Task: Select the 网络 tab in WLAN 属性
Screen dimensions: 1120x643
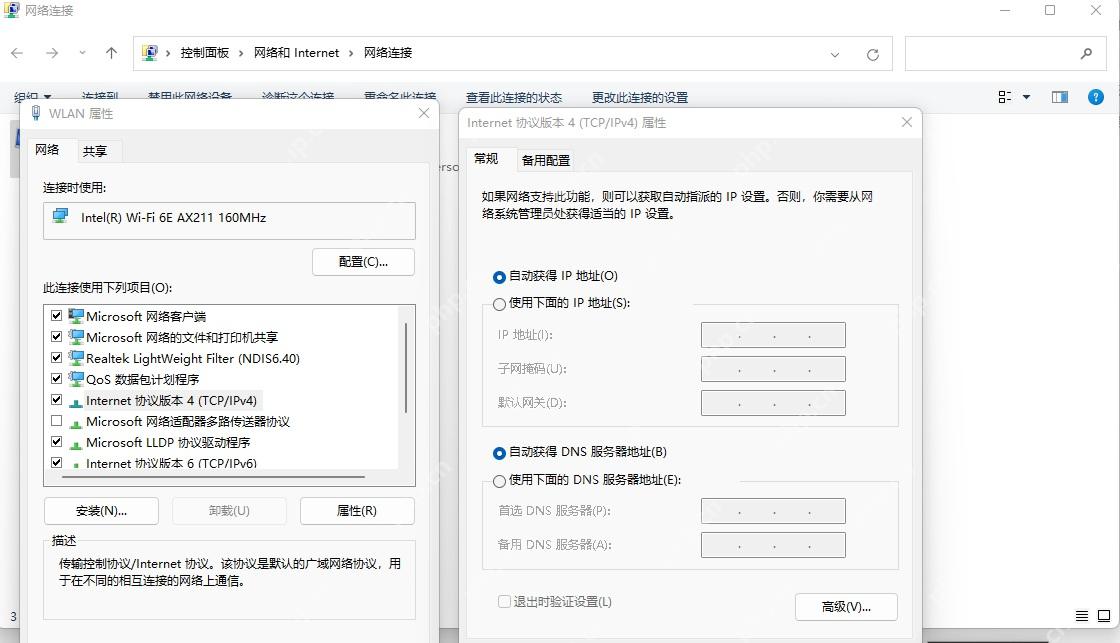Action: click(47, 149)
